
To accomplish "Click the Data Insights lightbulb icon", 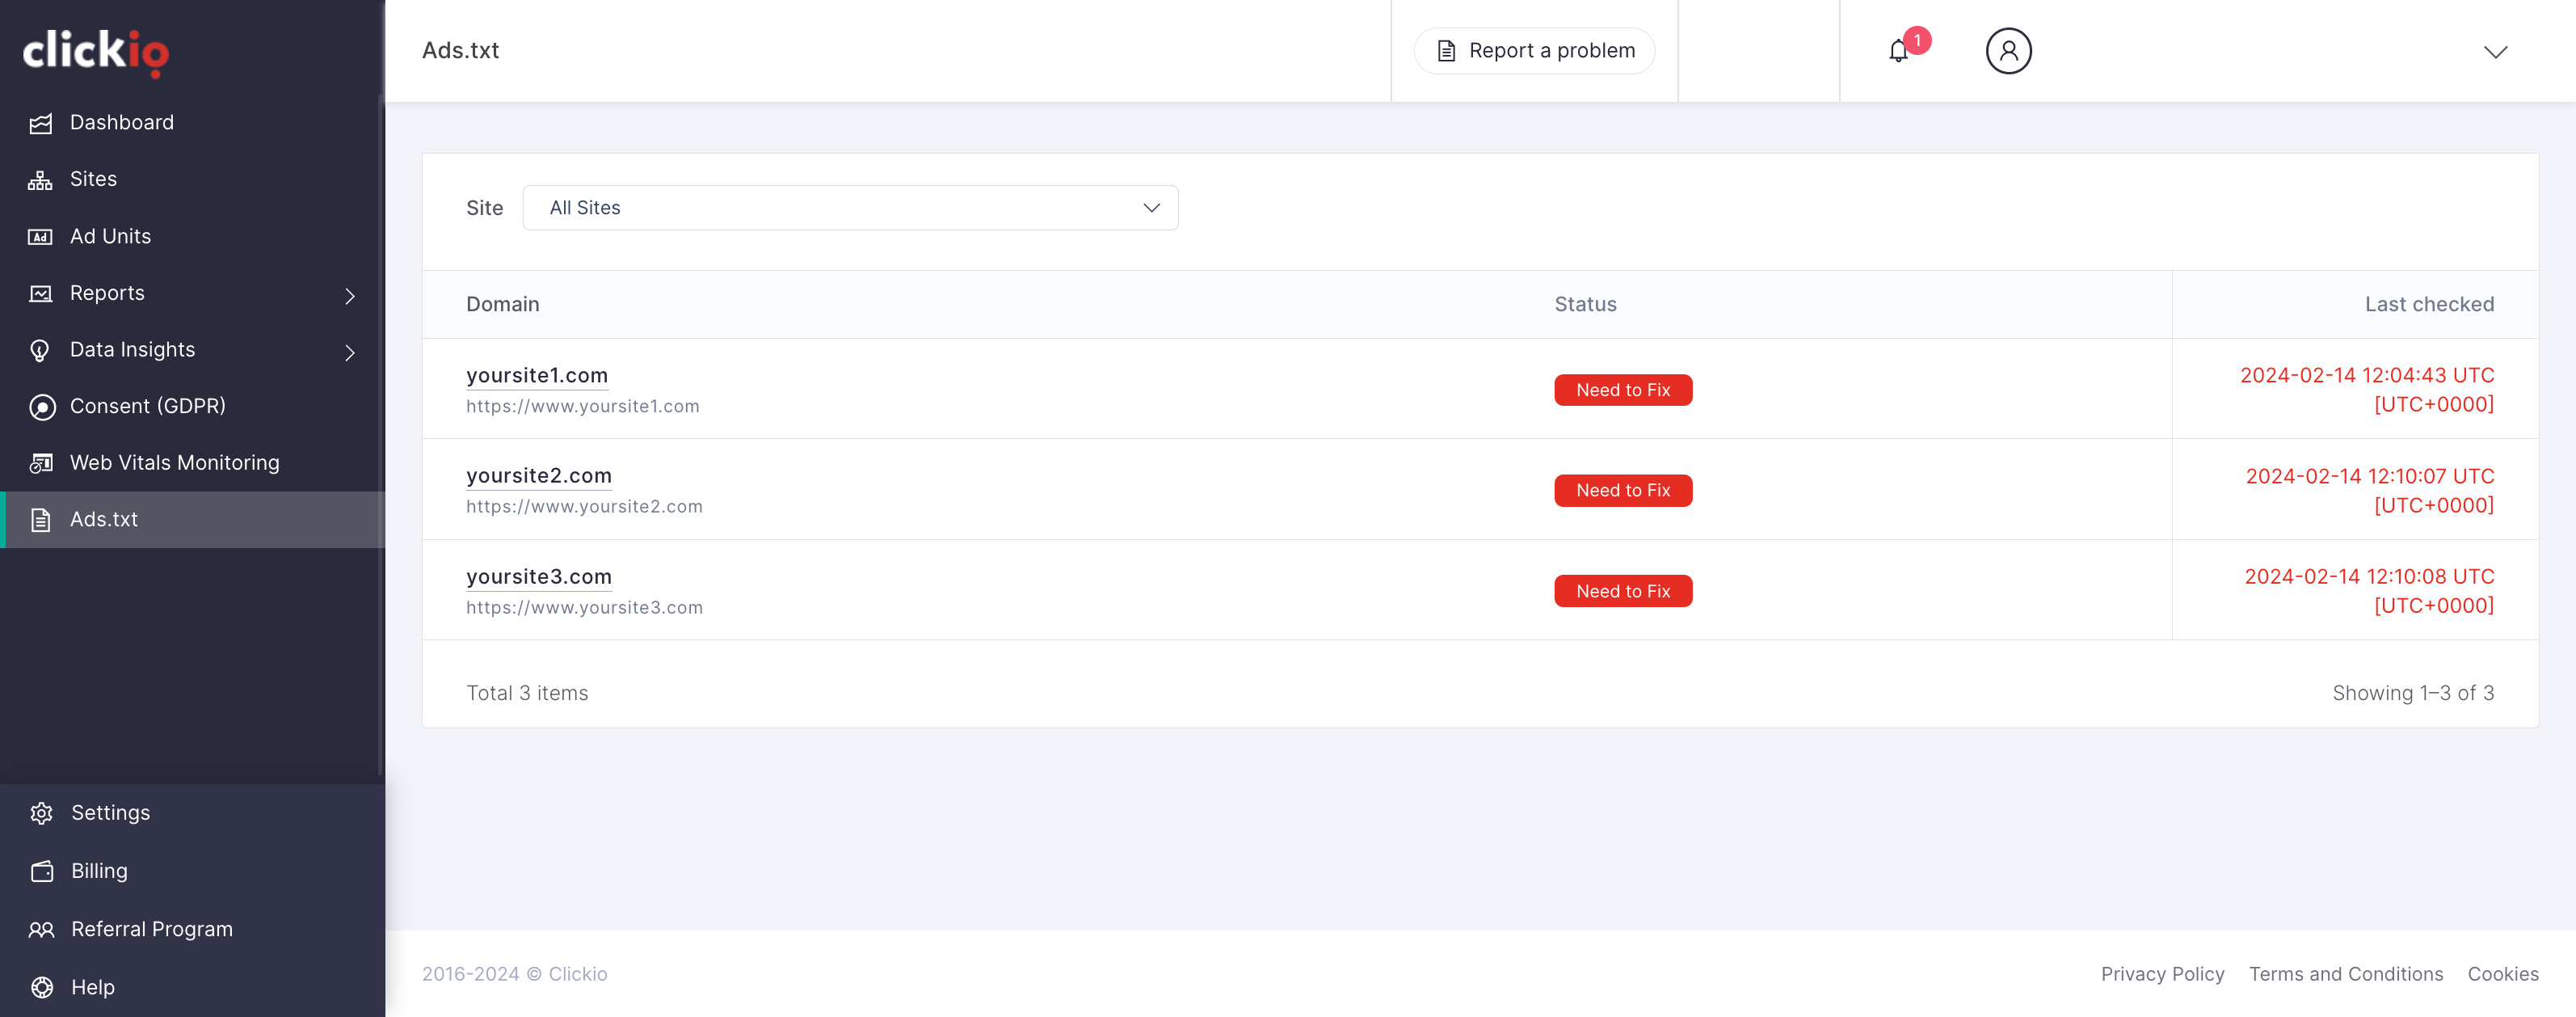I will tap(41, 350).
